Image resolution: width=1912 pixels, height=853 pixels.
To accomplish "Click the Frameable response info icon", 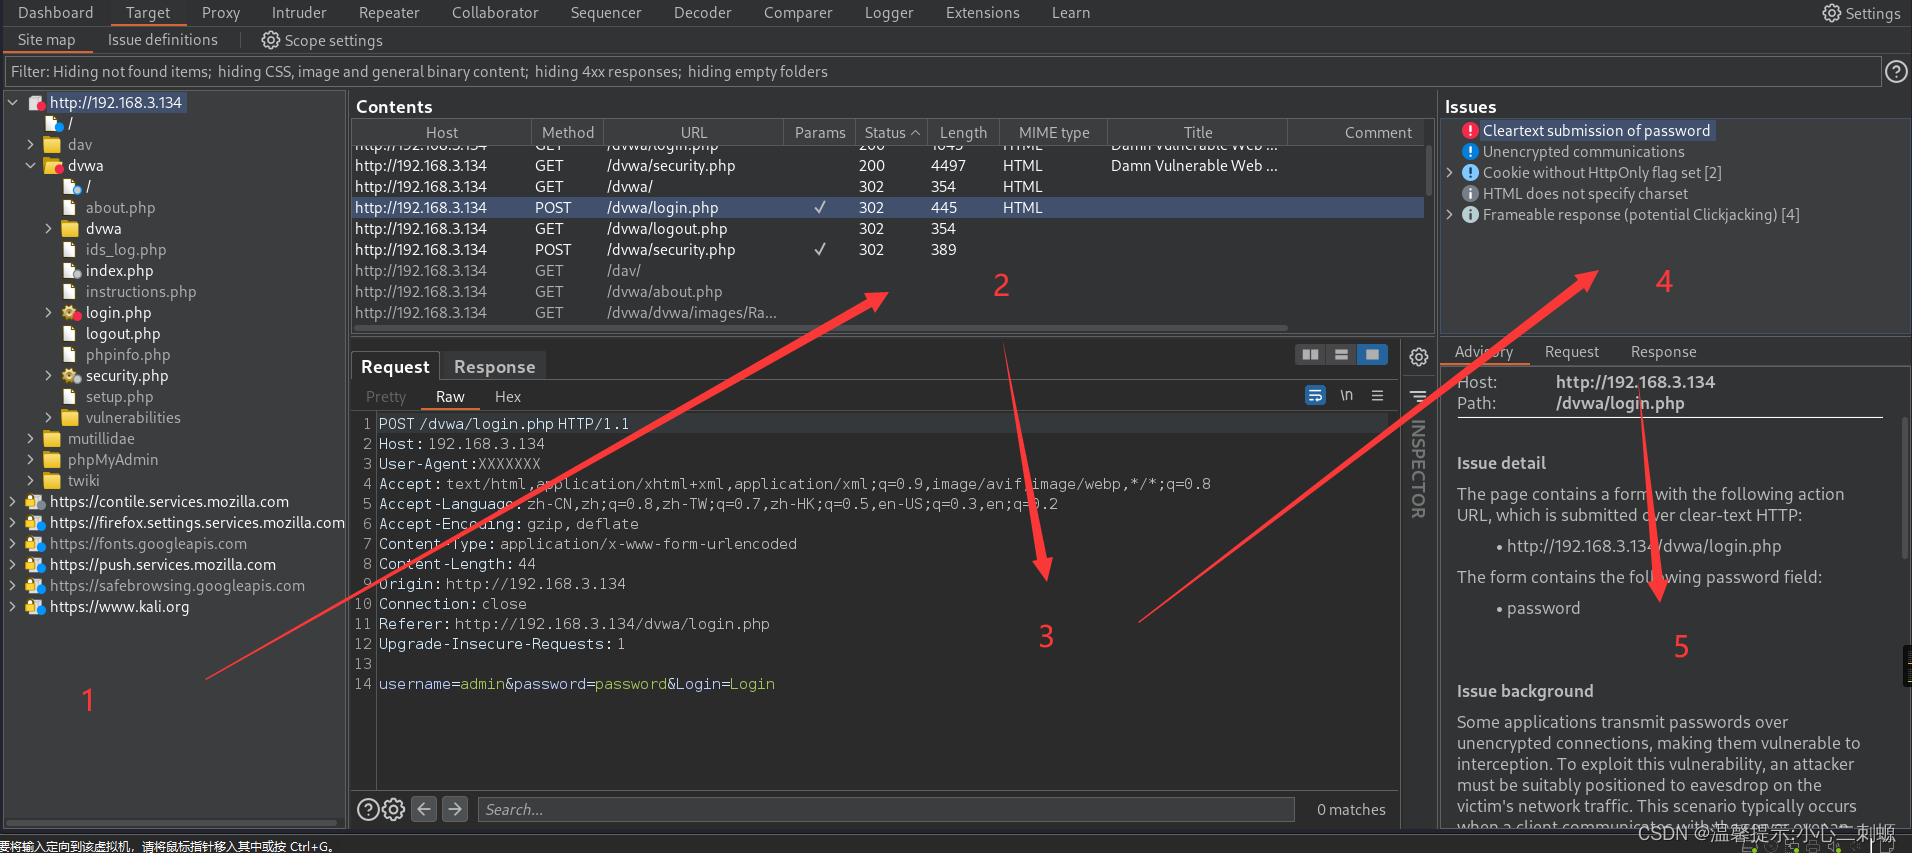I will tap(1470, 215).
